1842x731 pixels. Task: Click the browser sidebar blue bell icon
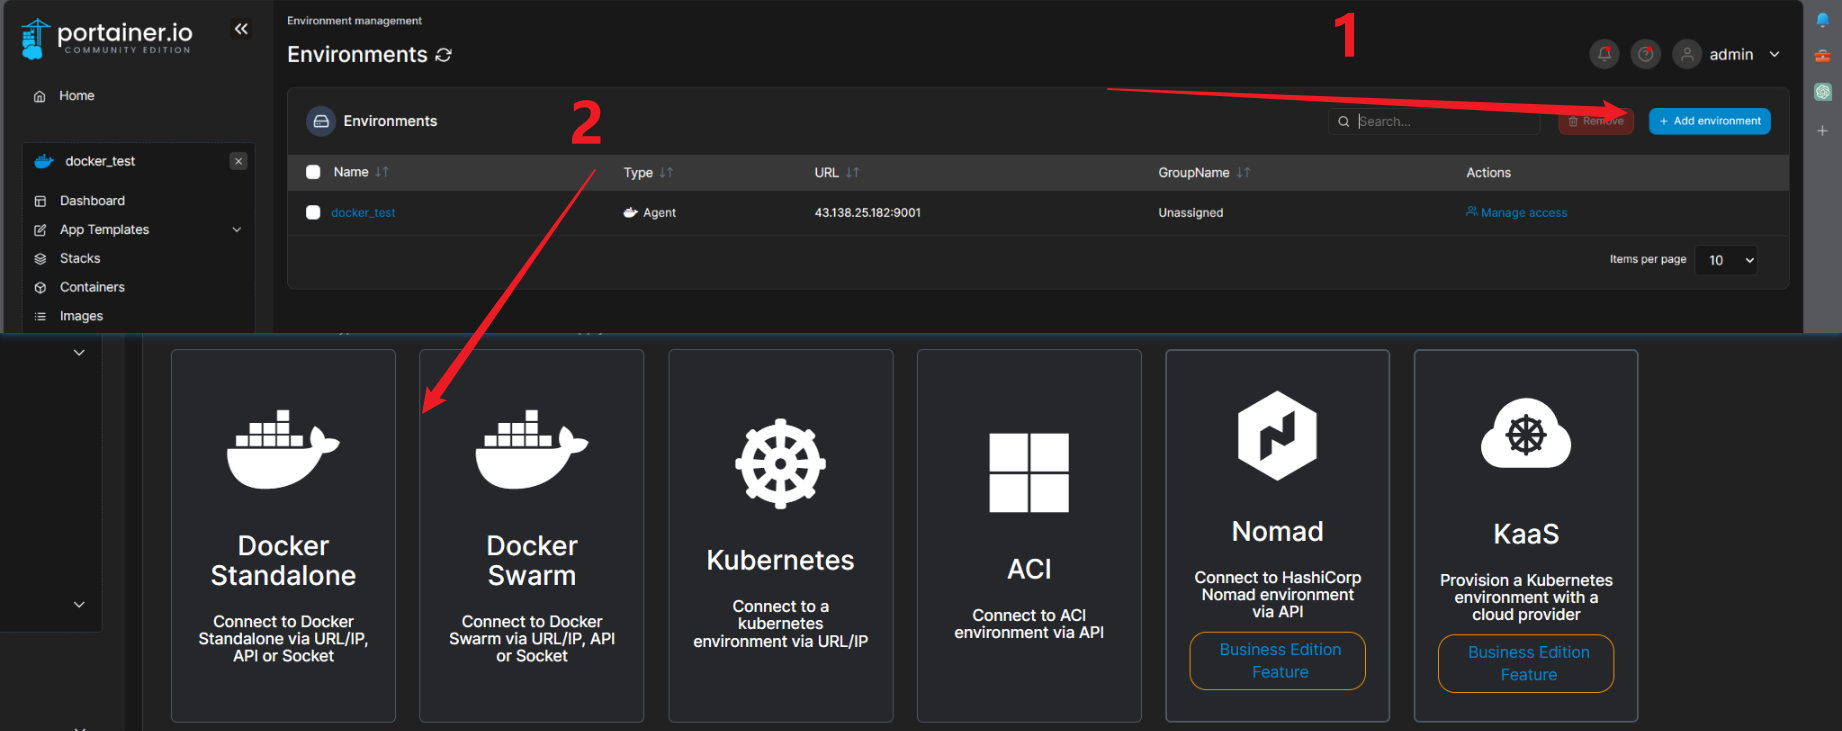1822,20
